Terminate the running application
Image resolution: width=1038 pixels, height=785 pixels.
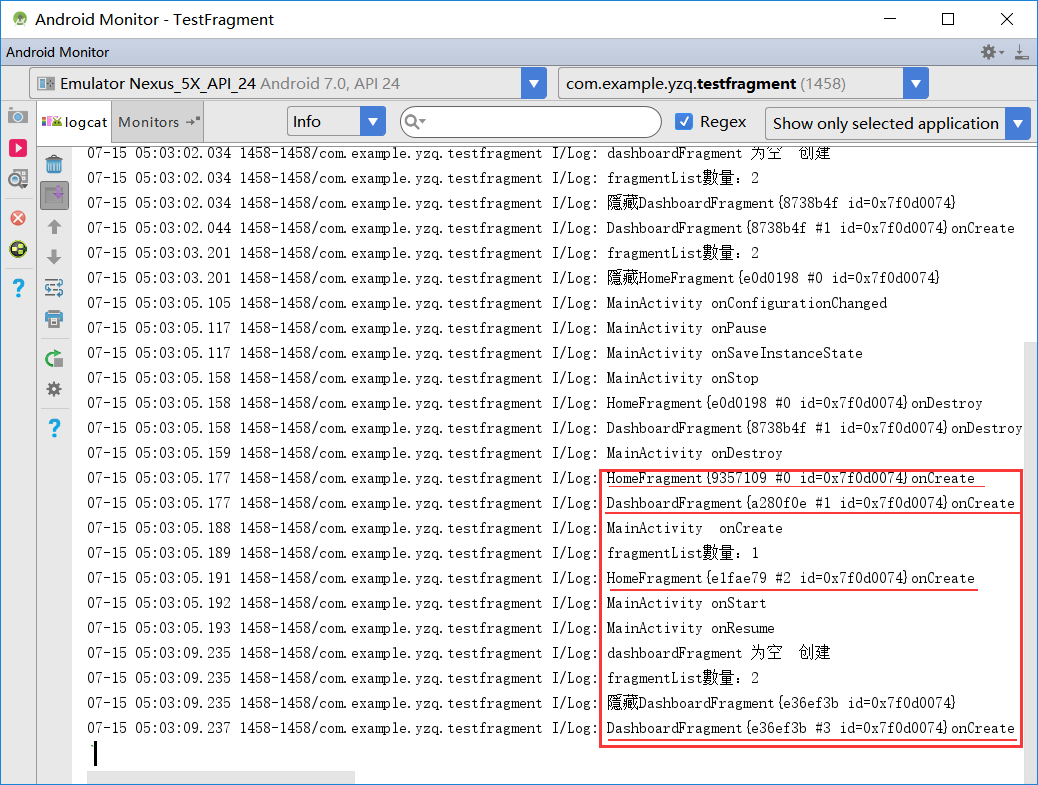pos(17,219)
